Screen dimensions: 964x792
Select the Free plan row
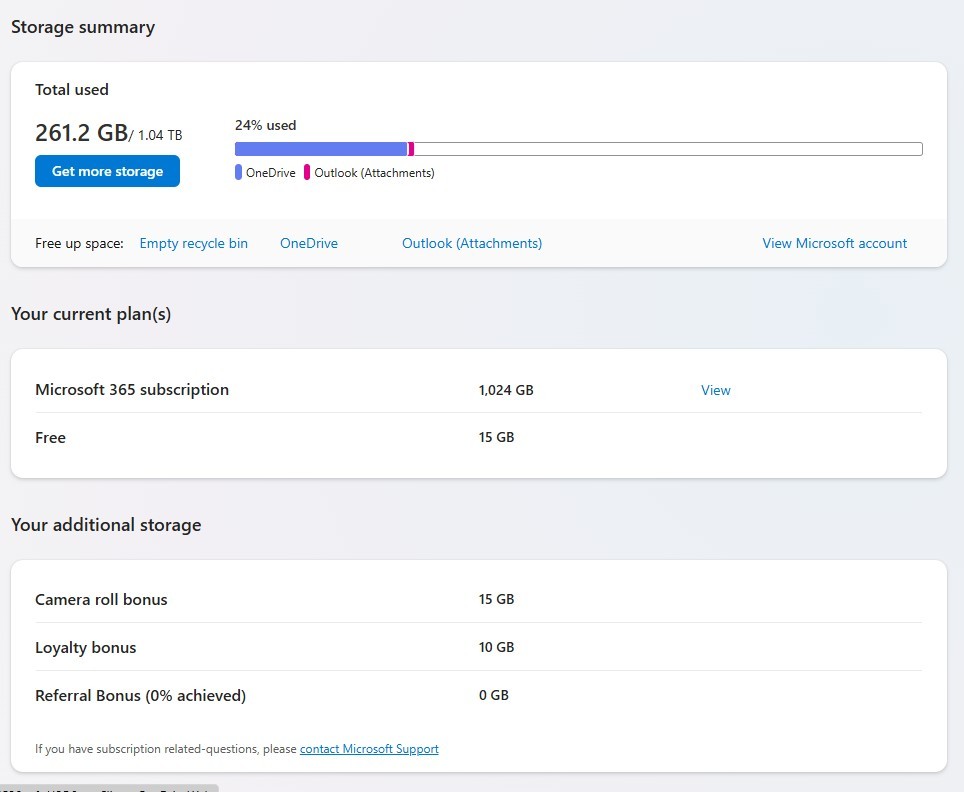click(478, 438)
